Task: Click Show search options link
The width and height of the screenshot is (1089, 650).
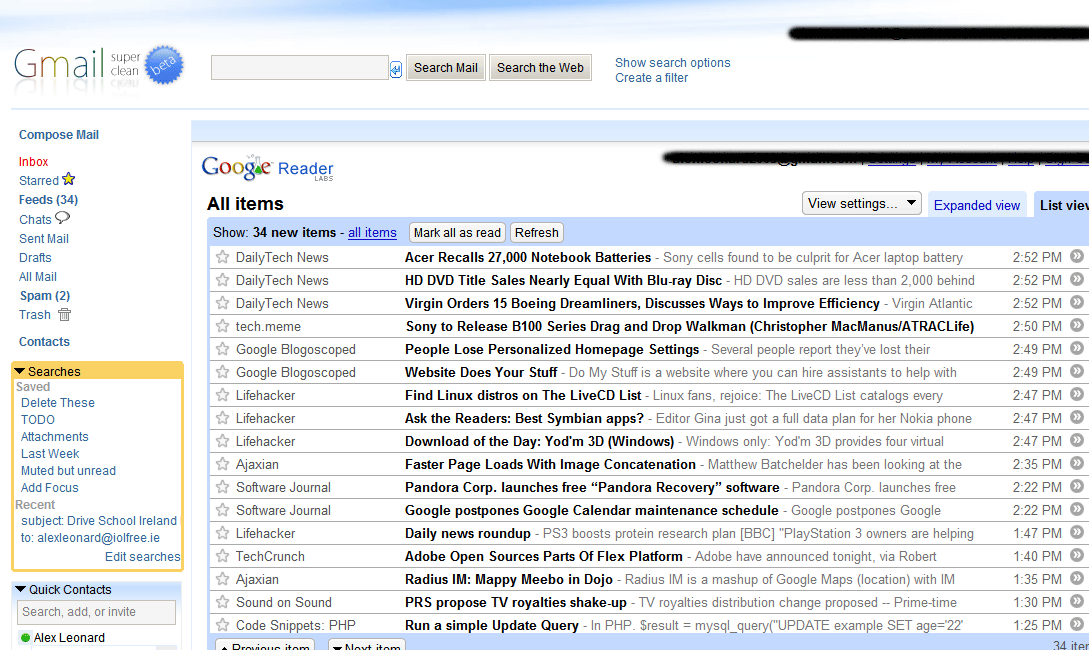Action: [672, 62]
